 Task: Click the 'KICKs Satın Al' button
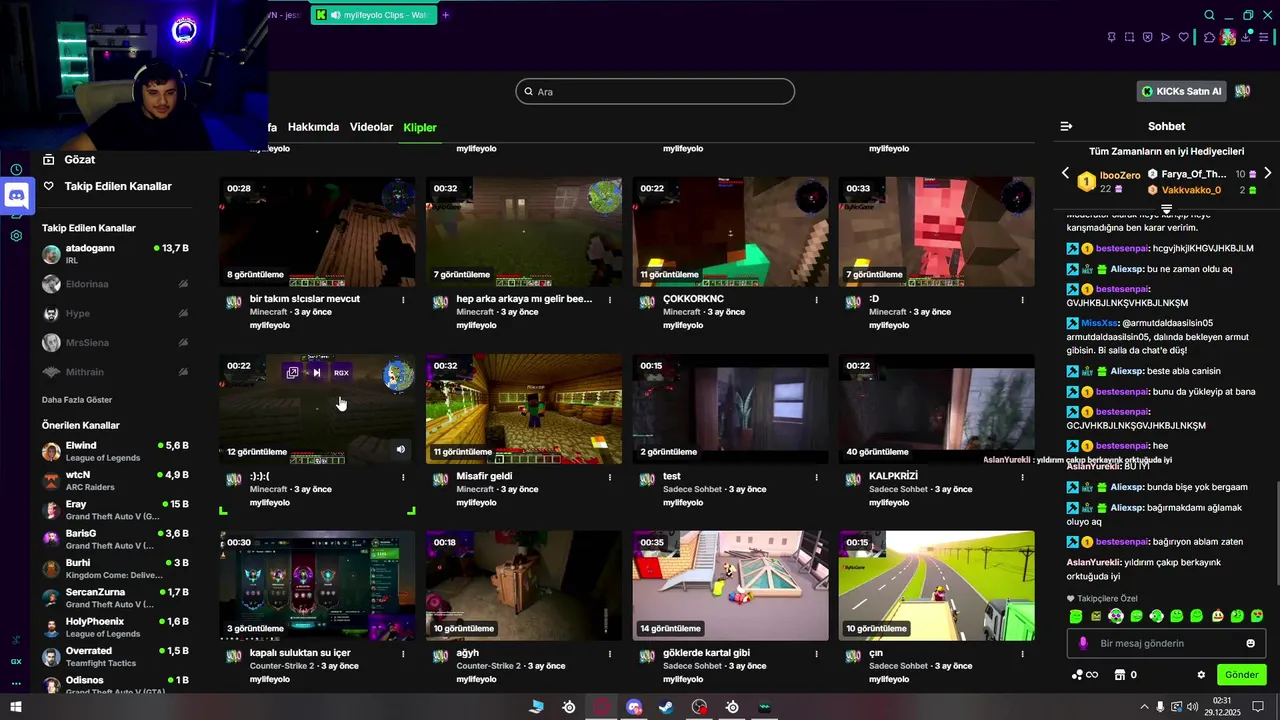pyautogui.click(x=1182, y=91)
